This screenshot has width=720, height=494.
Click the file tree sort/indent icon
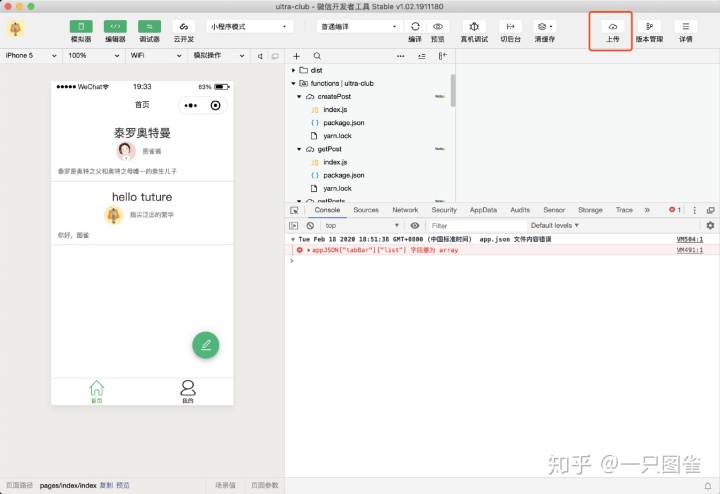[x=421, y=56]
